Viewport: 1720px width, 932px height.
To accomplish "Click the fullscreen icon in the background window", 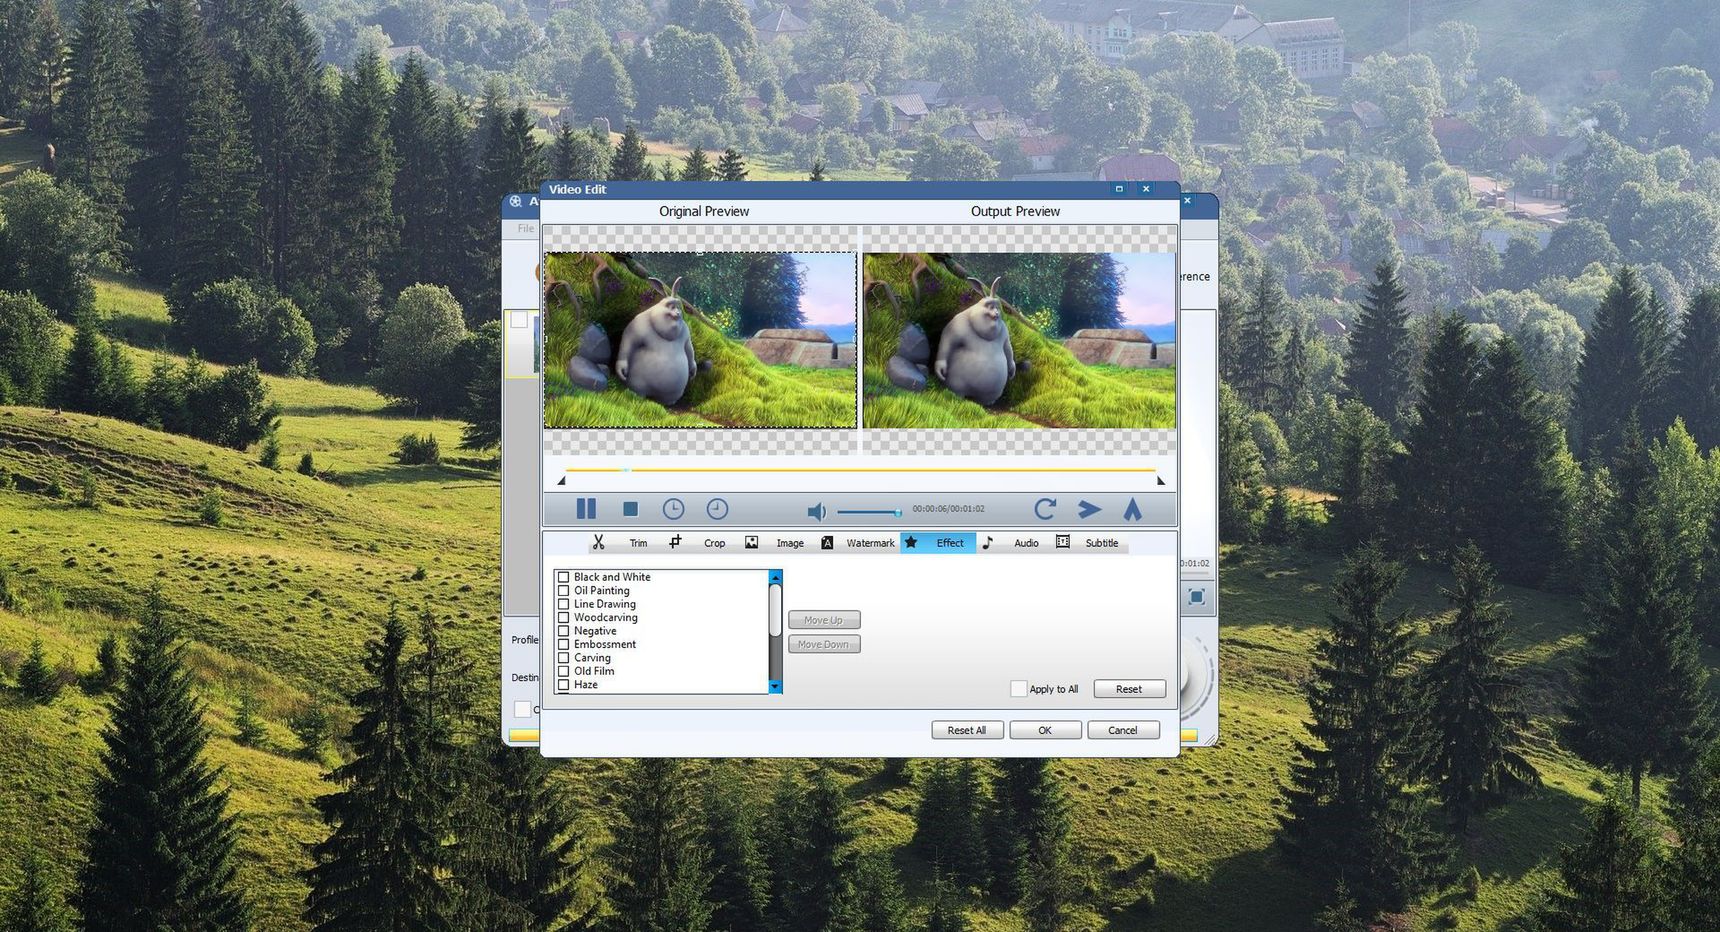I will pos(1196,597).
